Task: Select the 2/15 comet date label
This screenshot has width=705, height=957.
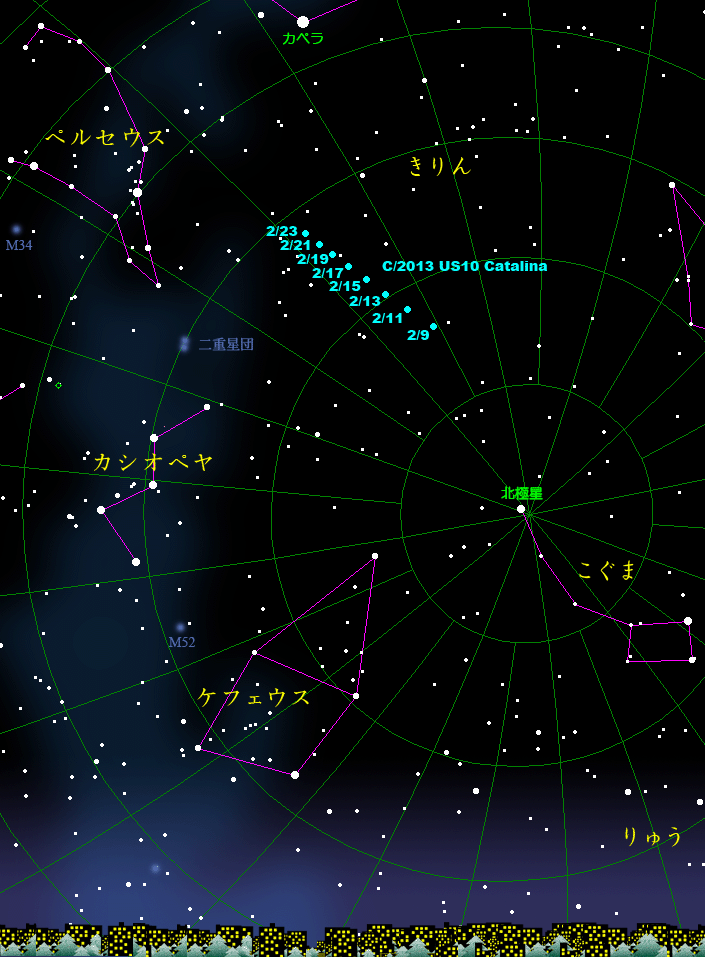Action: [x=345, y=286]
